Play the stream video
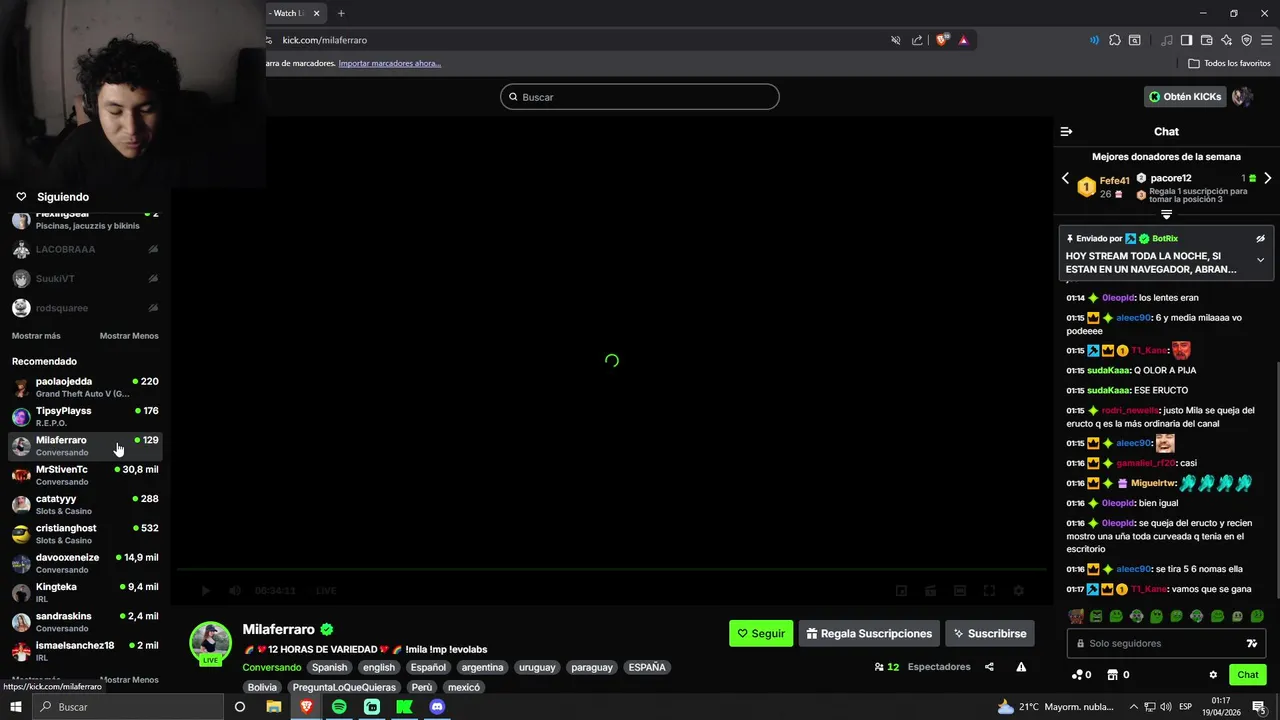Screen dimensions: 1280x720 (206, 591)
